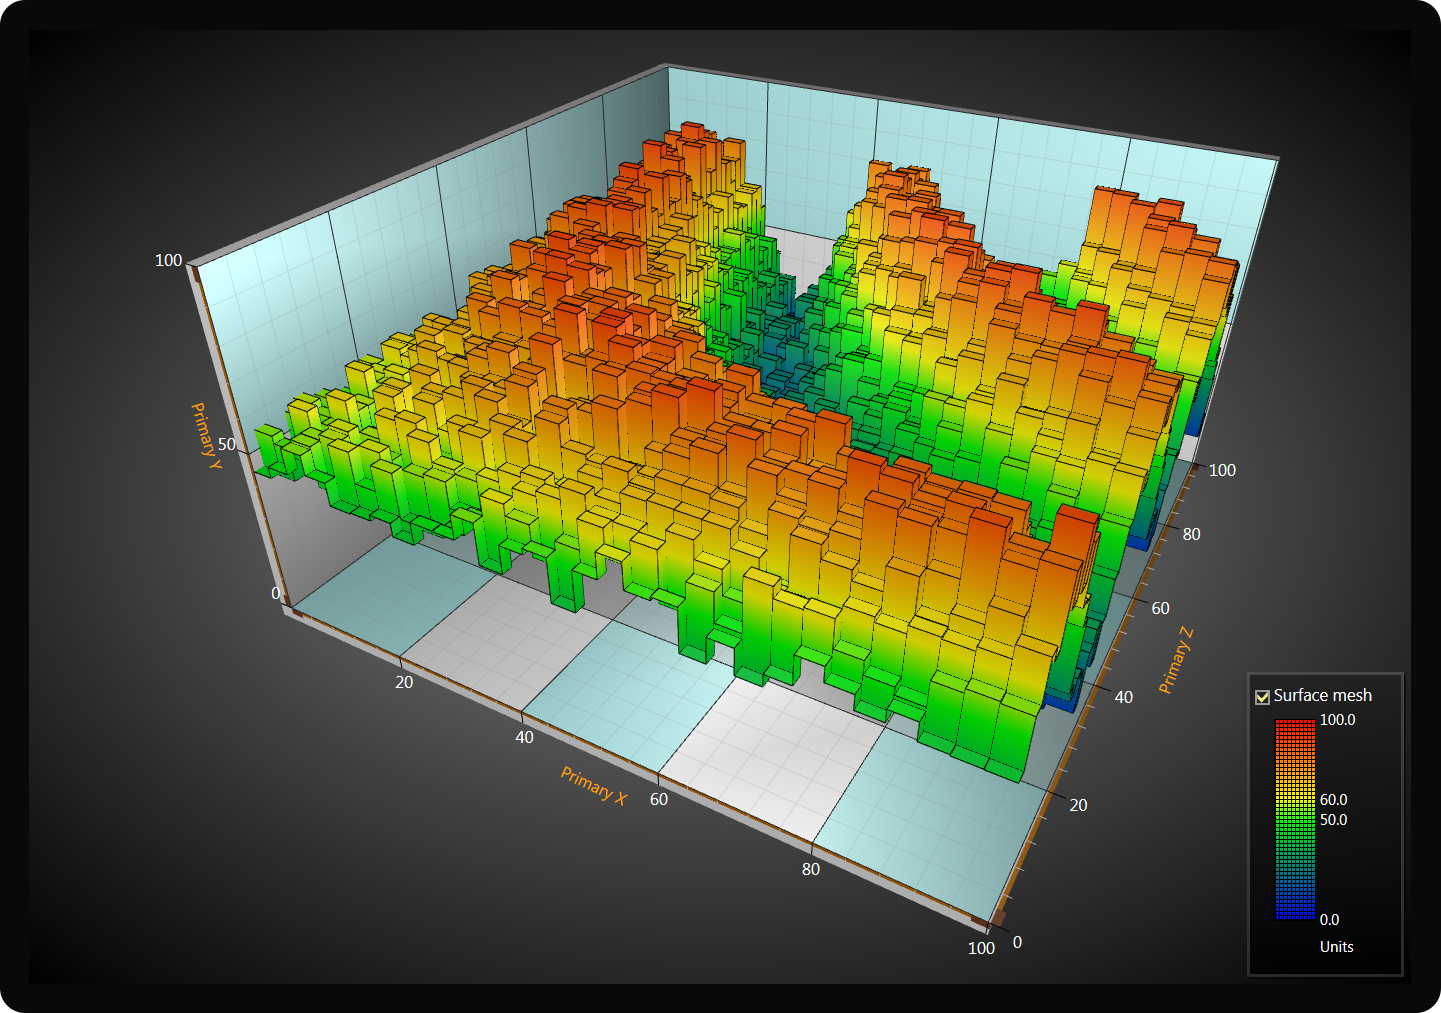Image resolution: width=1441 pixels, height=1013 pixels.
Task: Select the 60.0 value on the legend scale
Action: [1333, 800]
